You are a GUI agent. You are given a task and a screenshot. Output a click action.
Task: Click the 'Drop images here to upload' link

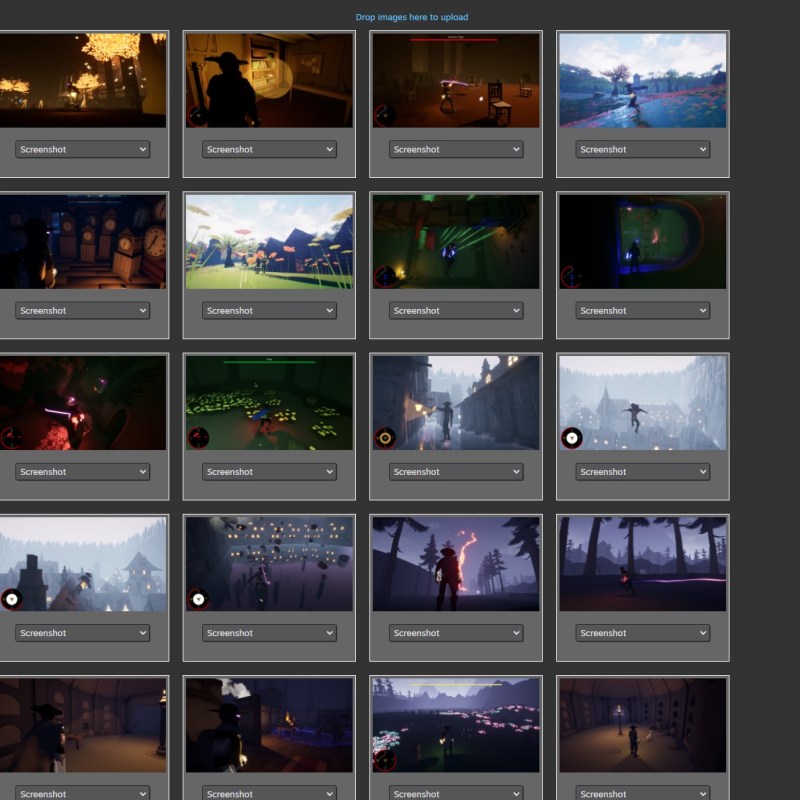[x=411, y=17]
